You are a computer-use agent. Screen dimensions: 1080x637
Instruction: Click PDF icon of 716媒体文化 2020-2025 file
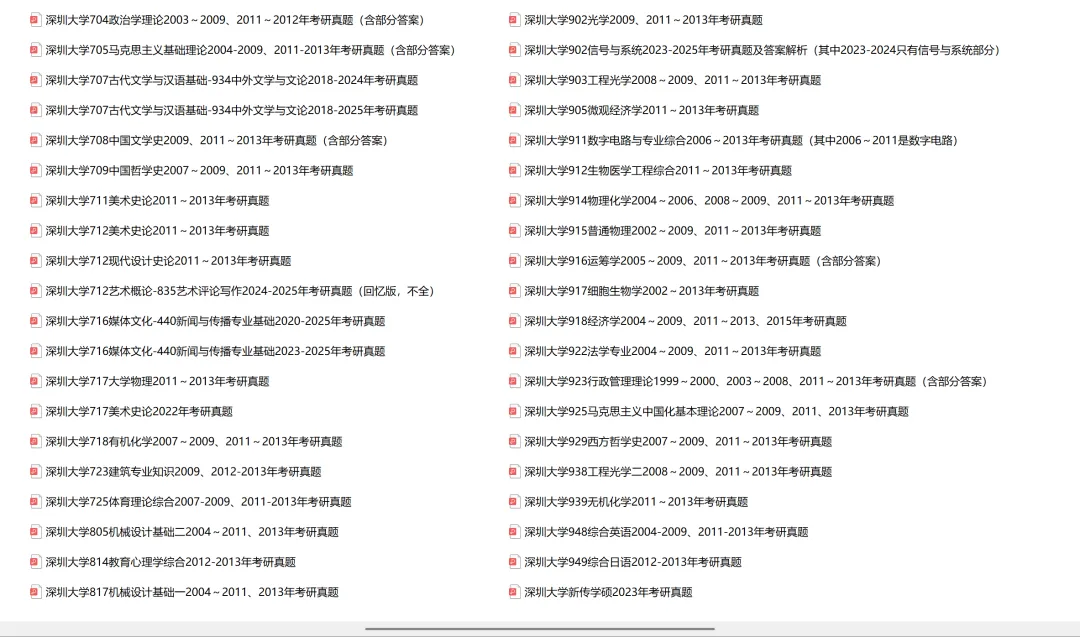(x=35, y=321)
